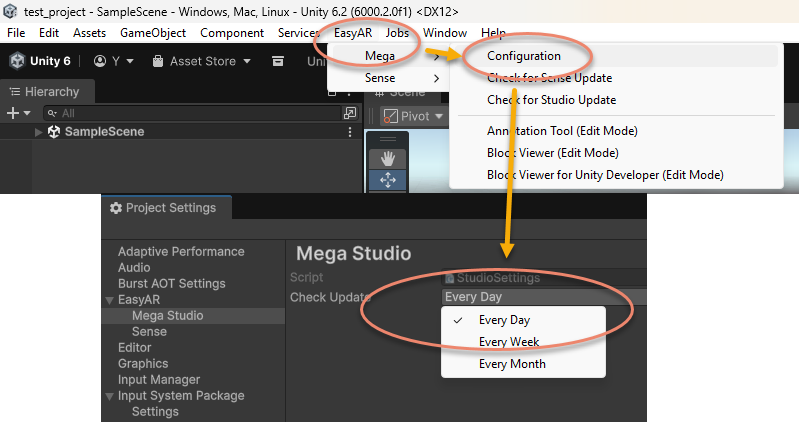
Task: Select the checked Every Day option
Action: [504, 320]
